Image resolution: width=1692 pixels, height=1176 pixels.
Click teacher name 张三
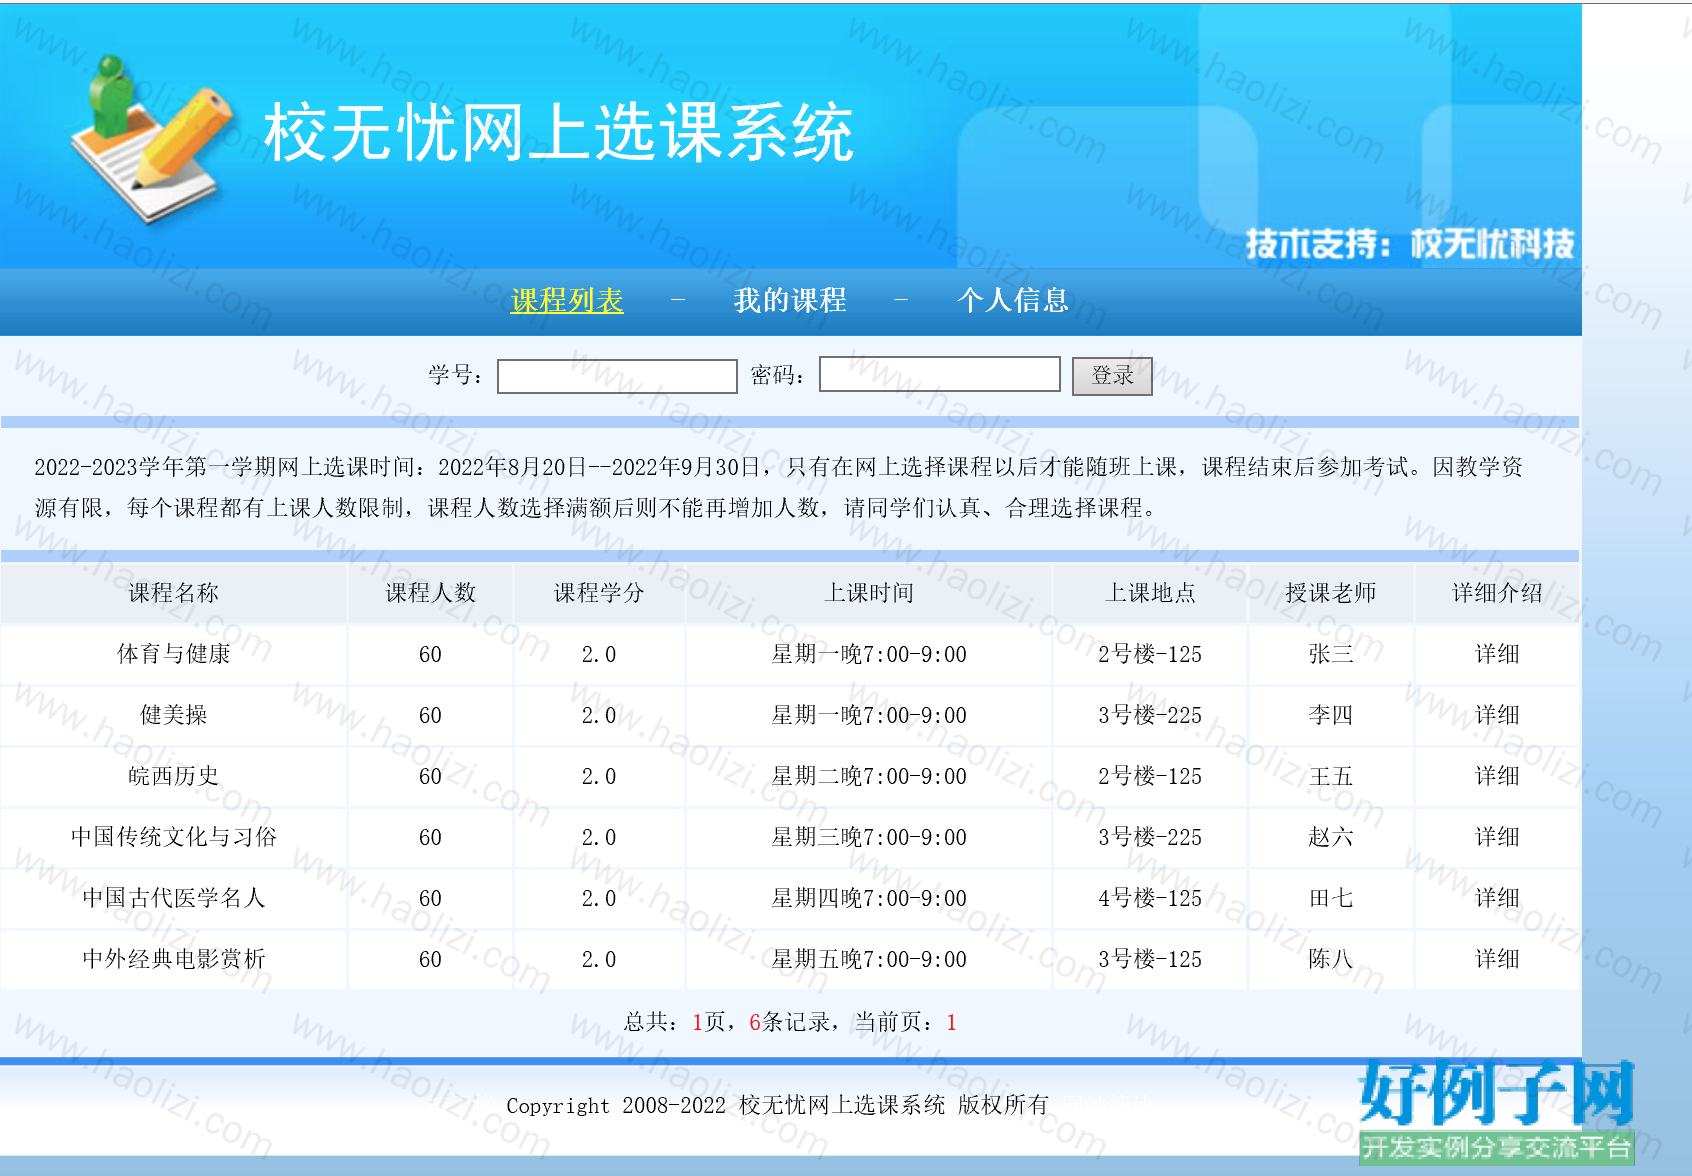(x=1331, y=654)
